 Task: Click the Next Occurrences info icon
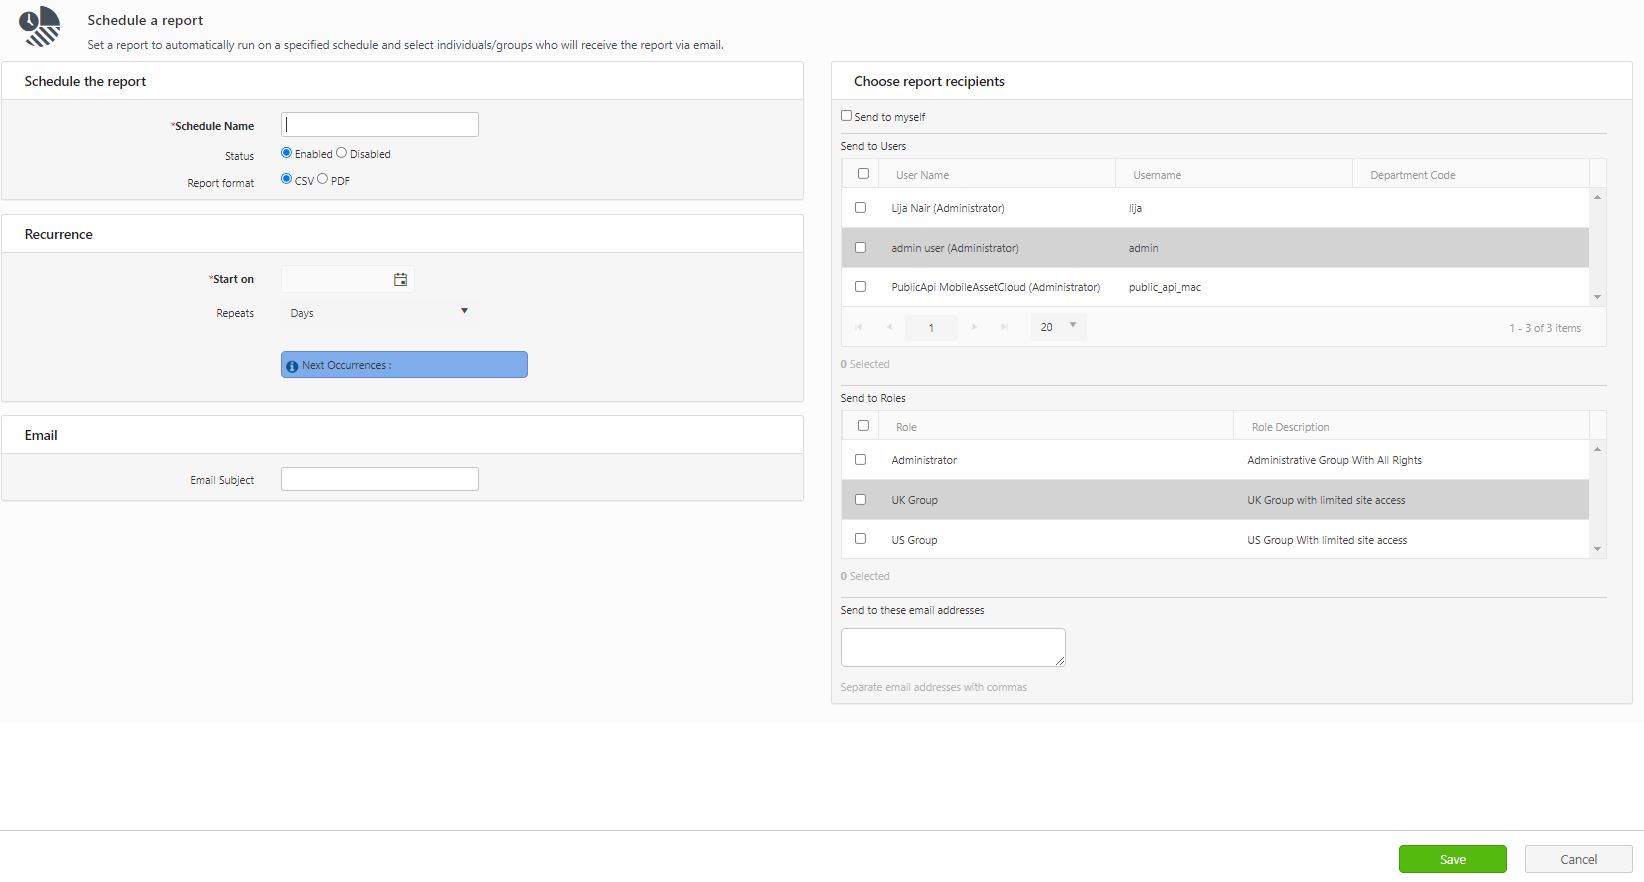point(292,366)
